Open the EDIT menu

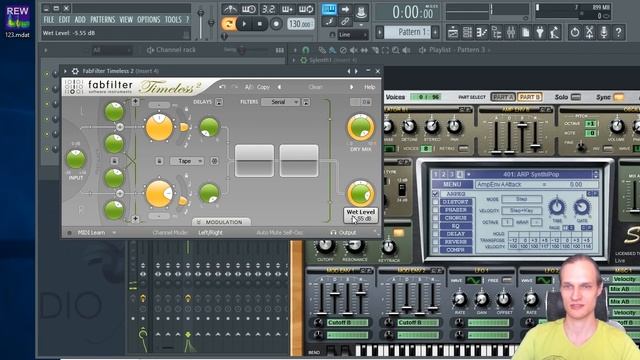click(x=64, y=19)
